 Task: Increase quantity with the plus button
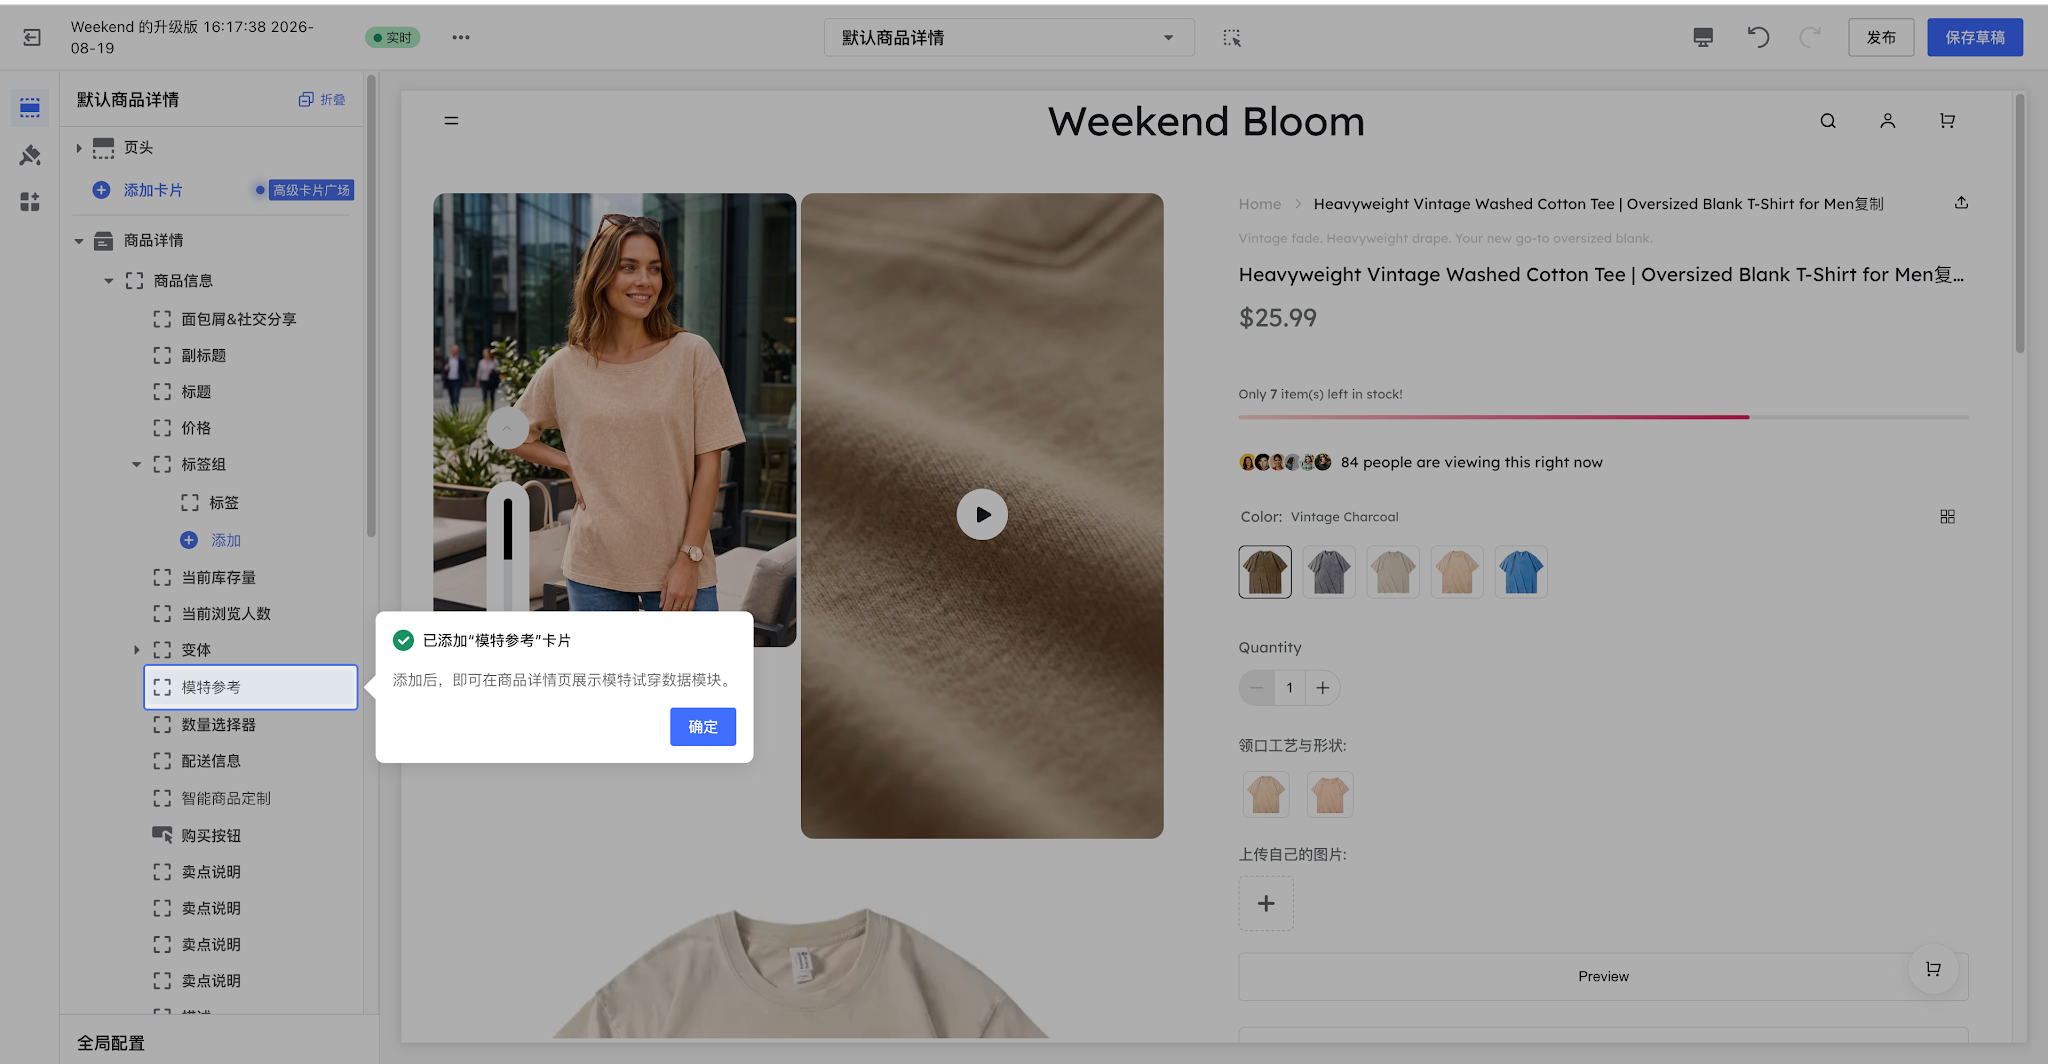tap(1323, 688)
